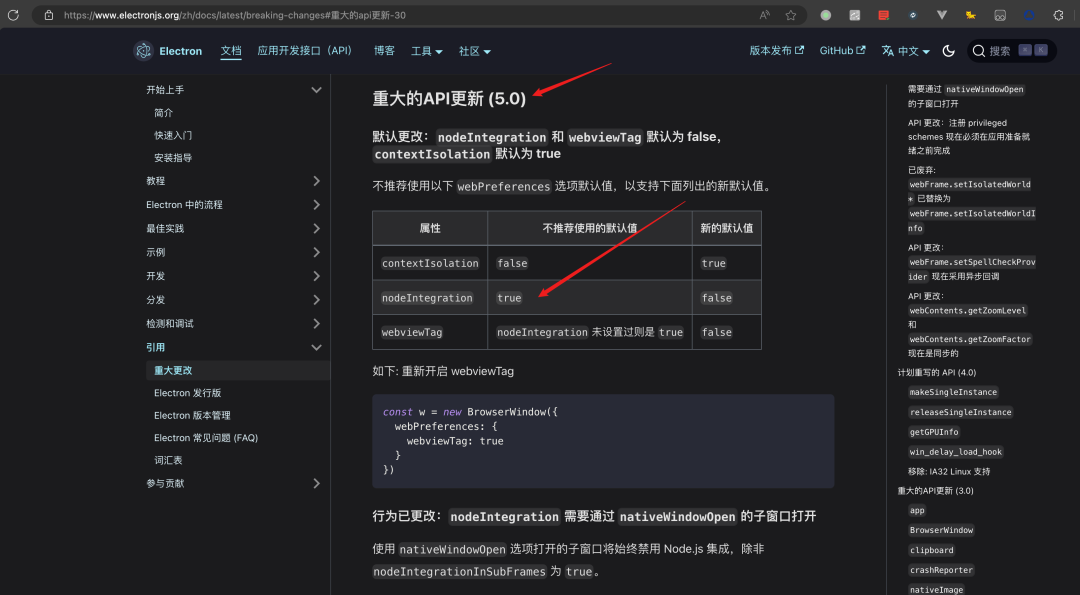The width and height of the screenshot is (1080, 595).
Task: Open the 社区 dropdown menu
Action: [x=475, y=51]
